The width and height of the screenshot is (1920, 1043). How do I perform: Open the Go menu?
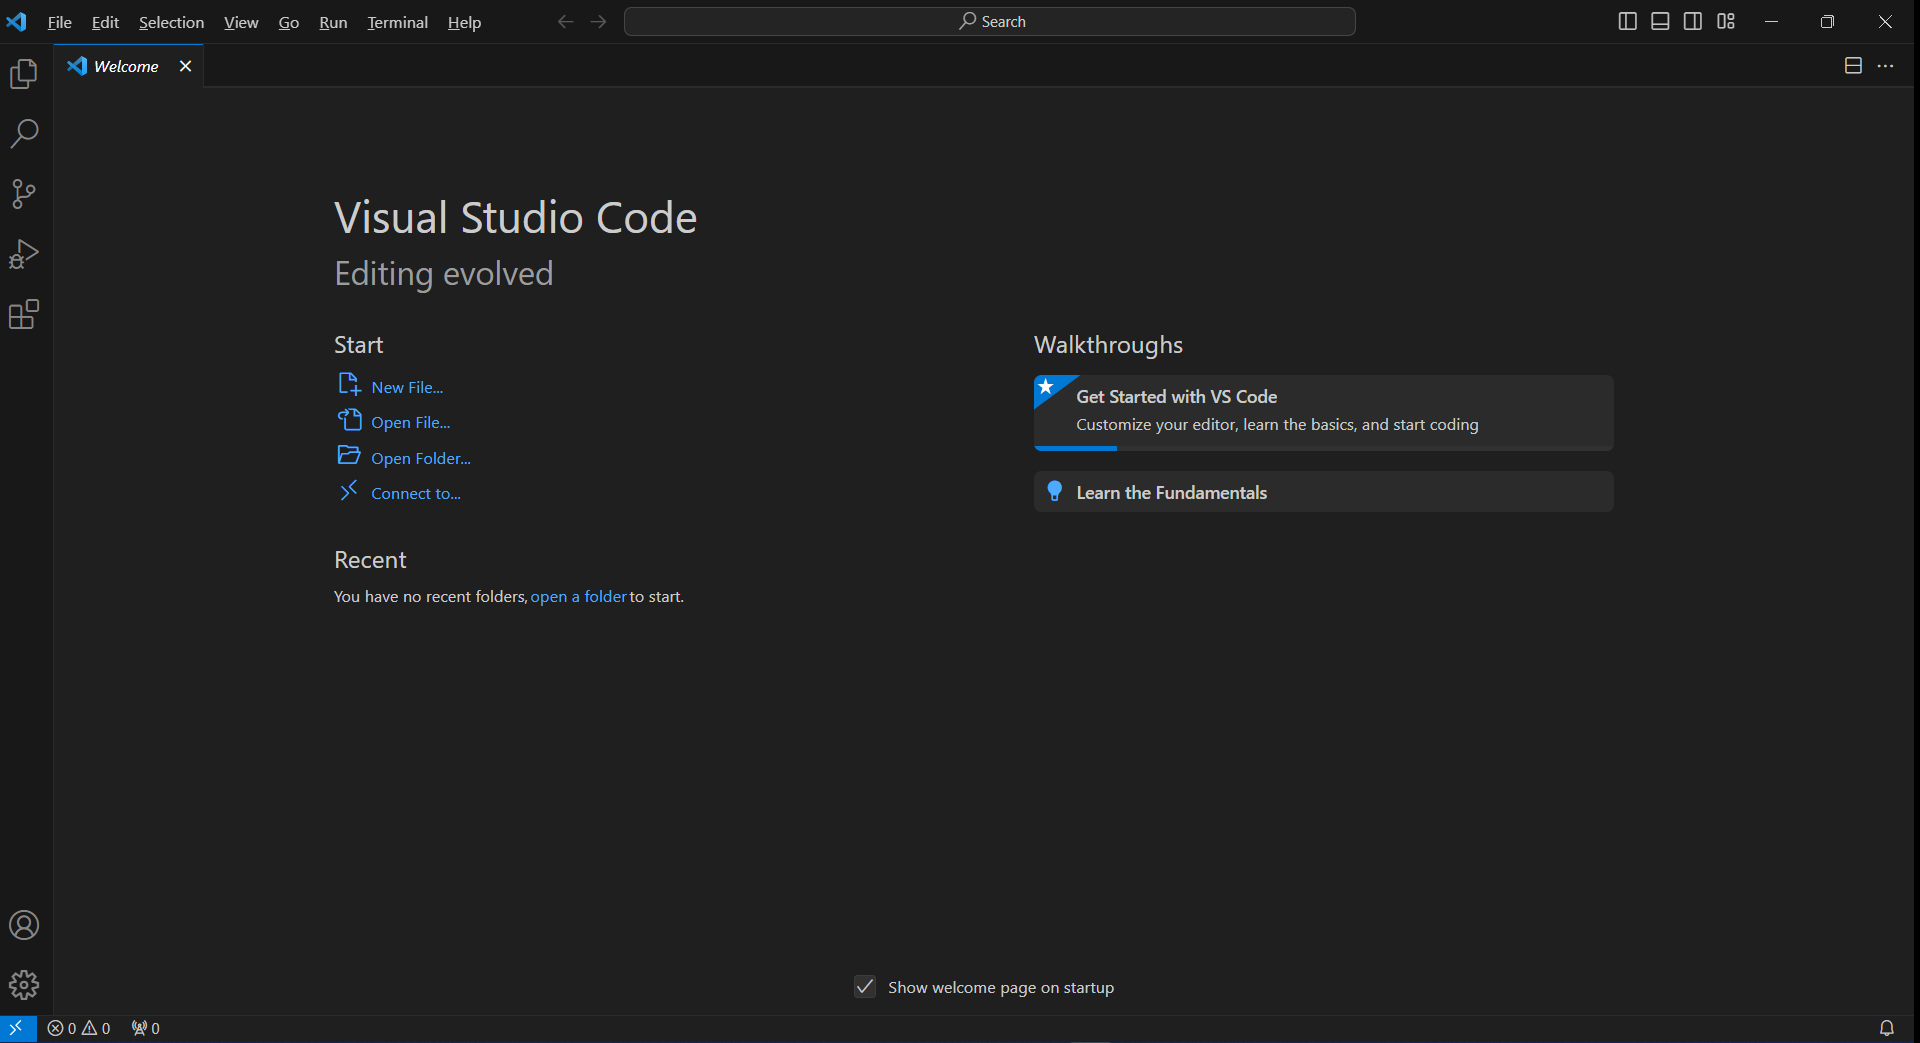(289, 22)
